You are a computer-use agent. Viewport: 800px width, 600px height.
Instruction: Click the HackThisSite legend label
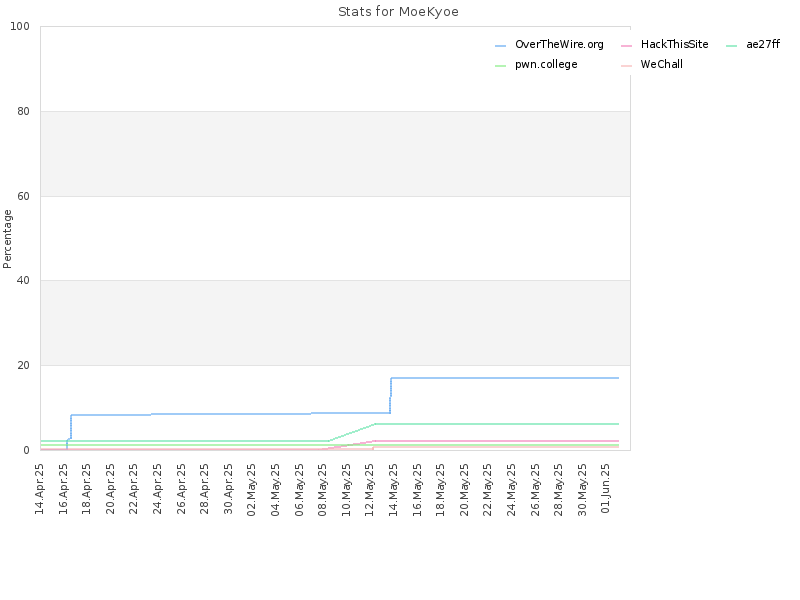pos(674,44)
